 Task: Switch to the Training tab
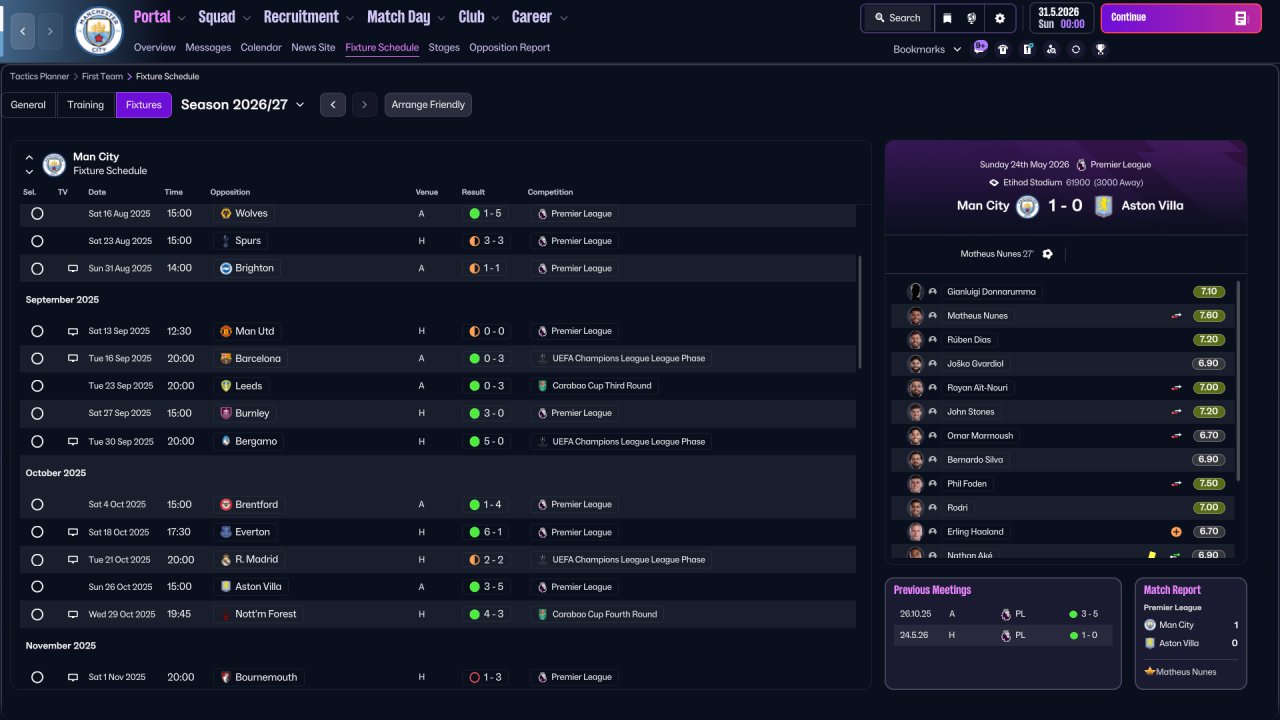click(x=86, y=105)
